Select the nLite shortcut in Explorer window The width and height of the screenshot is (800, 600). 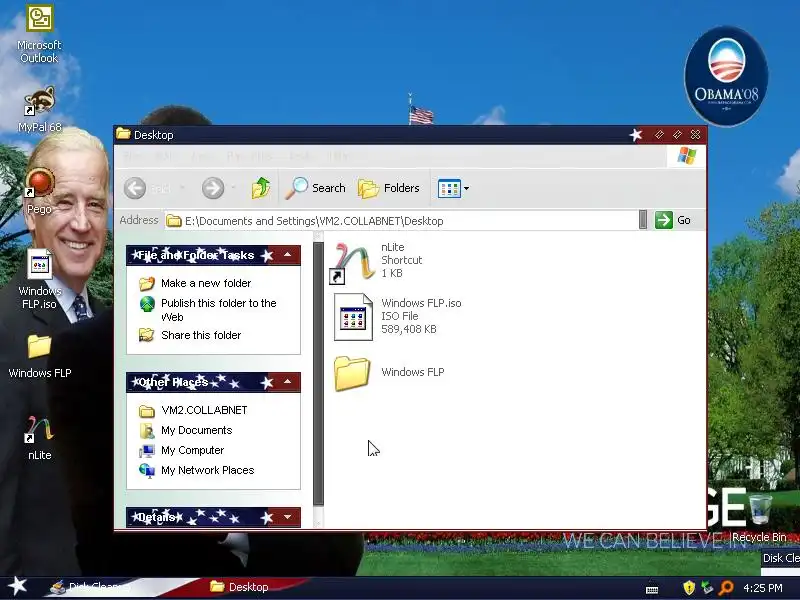(378, 261)
